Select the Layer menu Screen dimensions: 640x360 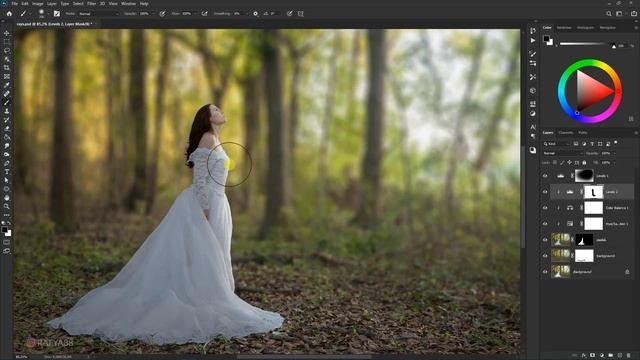[52, 4]
